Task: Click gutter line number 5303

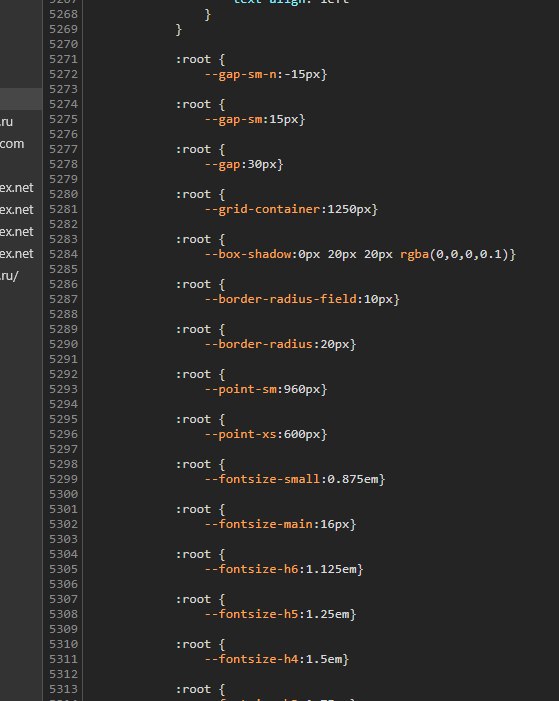Action: coord(64,539)
